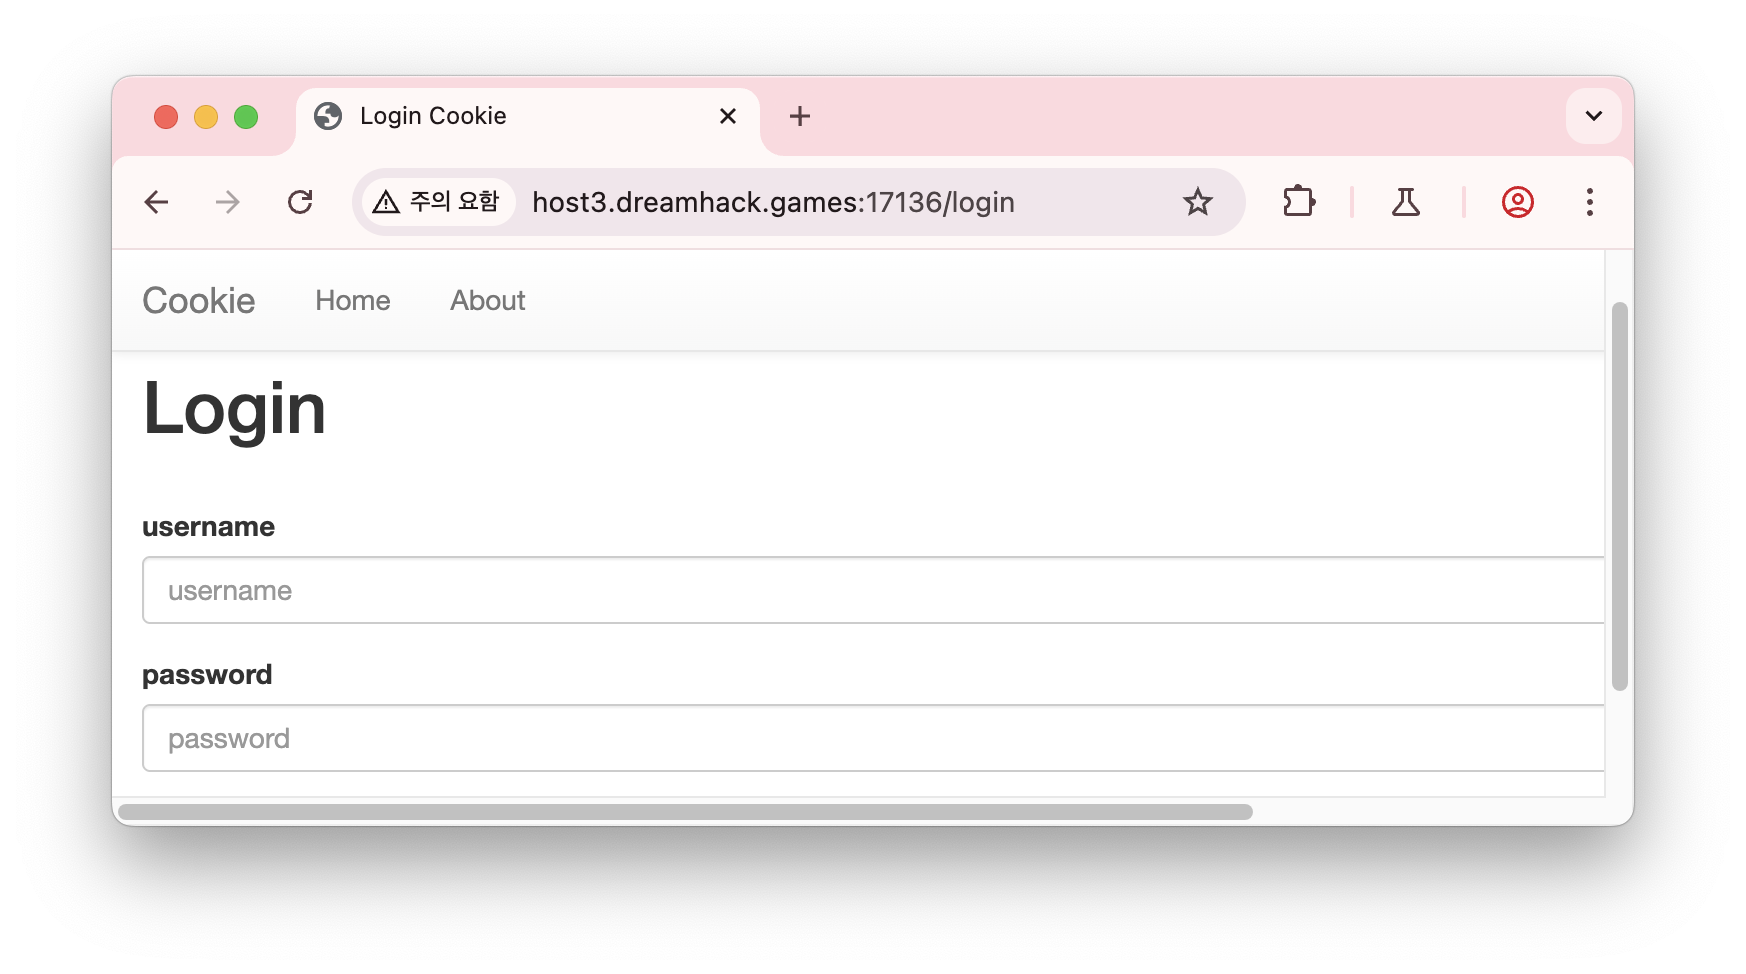Click the forward navigation arrow
Screen dimensions: 1746x974
[x=228, y=202]
